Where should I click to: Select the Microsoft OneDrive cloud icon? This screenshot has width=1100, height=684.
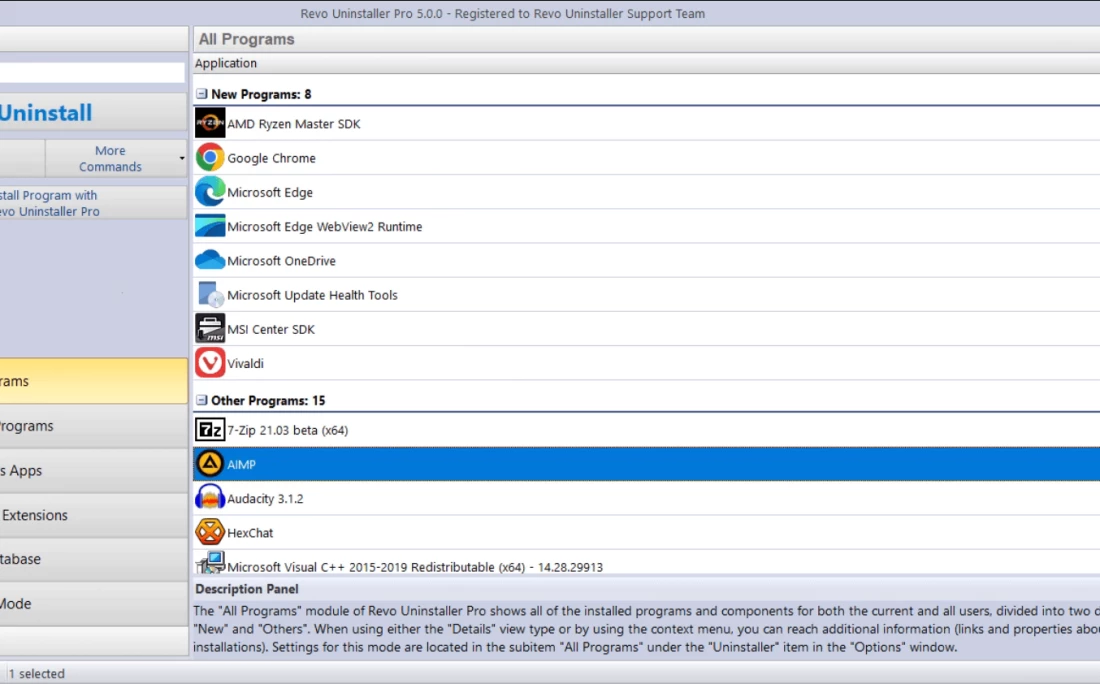tap(210, 261)
